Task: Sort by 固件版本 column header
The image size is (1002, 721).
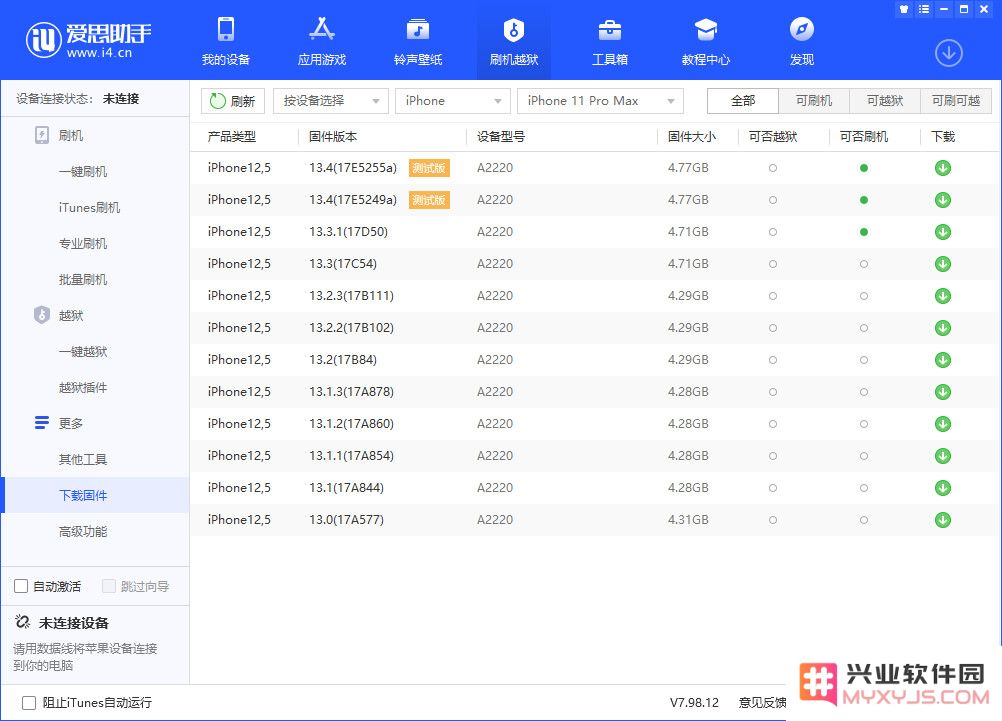Action: point(333,137)
